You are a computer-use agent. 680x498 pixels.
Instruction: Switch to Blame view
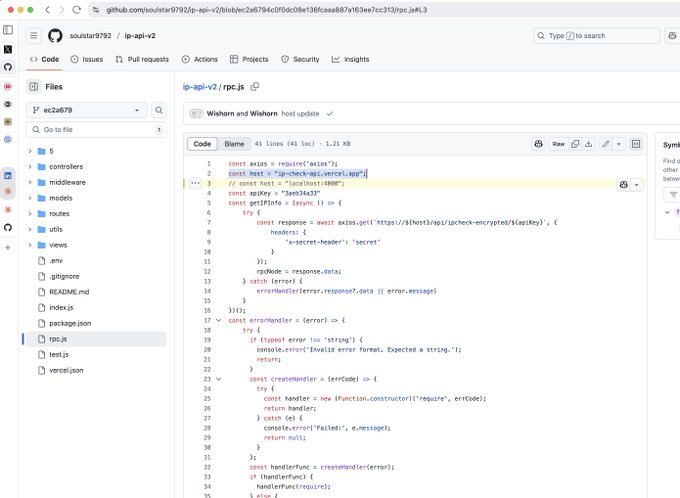tap(234, 144)
